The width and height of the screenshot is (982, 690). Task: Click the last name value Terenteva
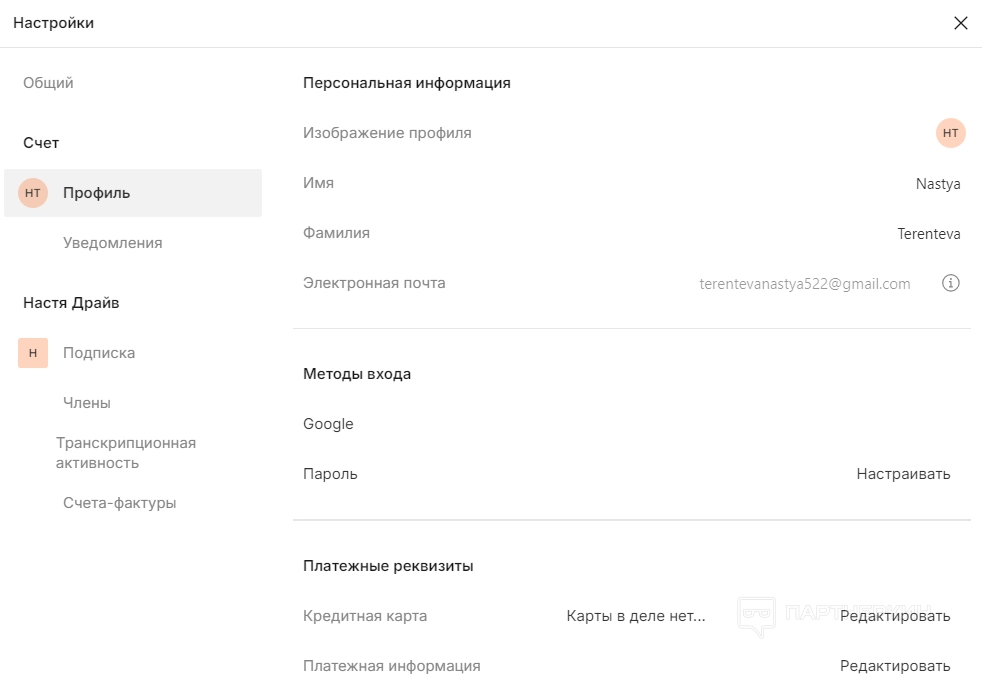929,234
